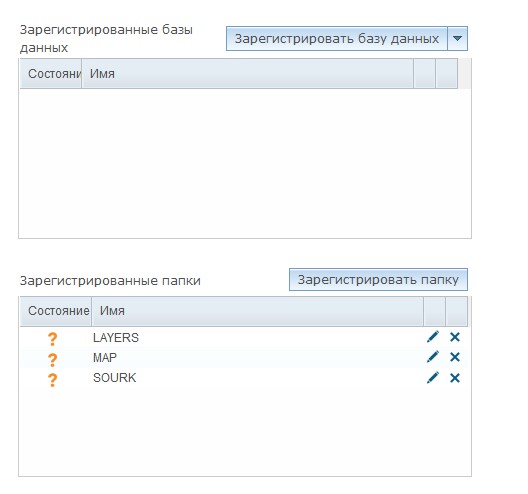Edit the MAP folder with pencil icon
Image resolution: width=528 pixels, height=494 pixels.
tap(433, 357)
